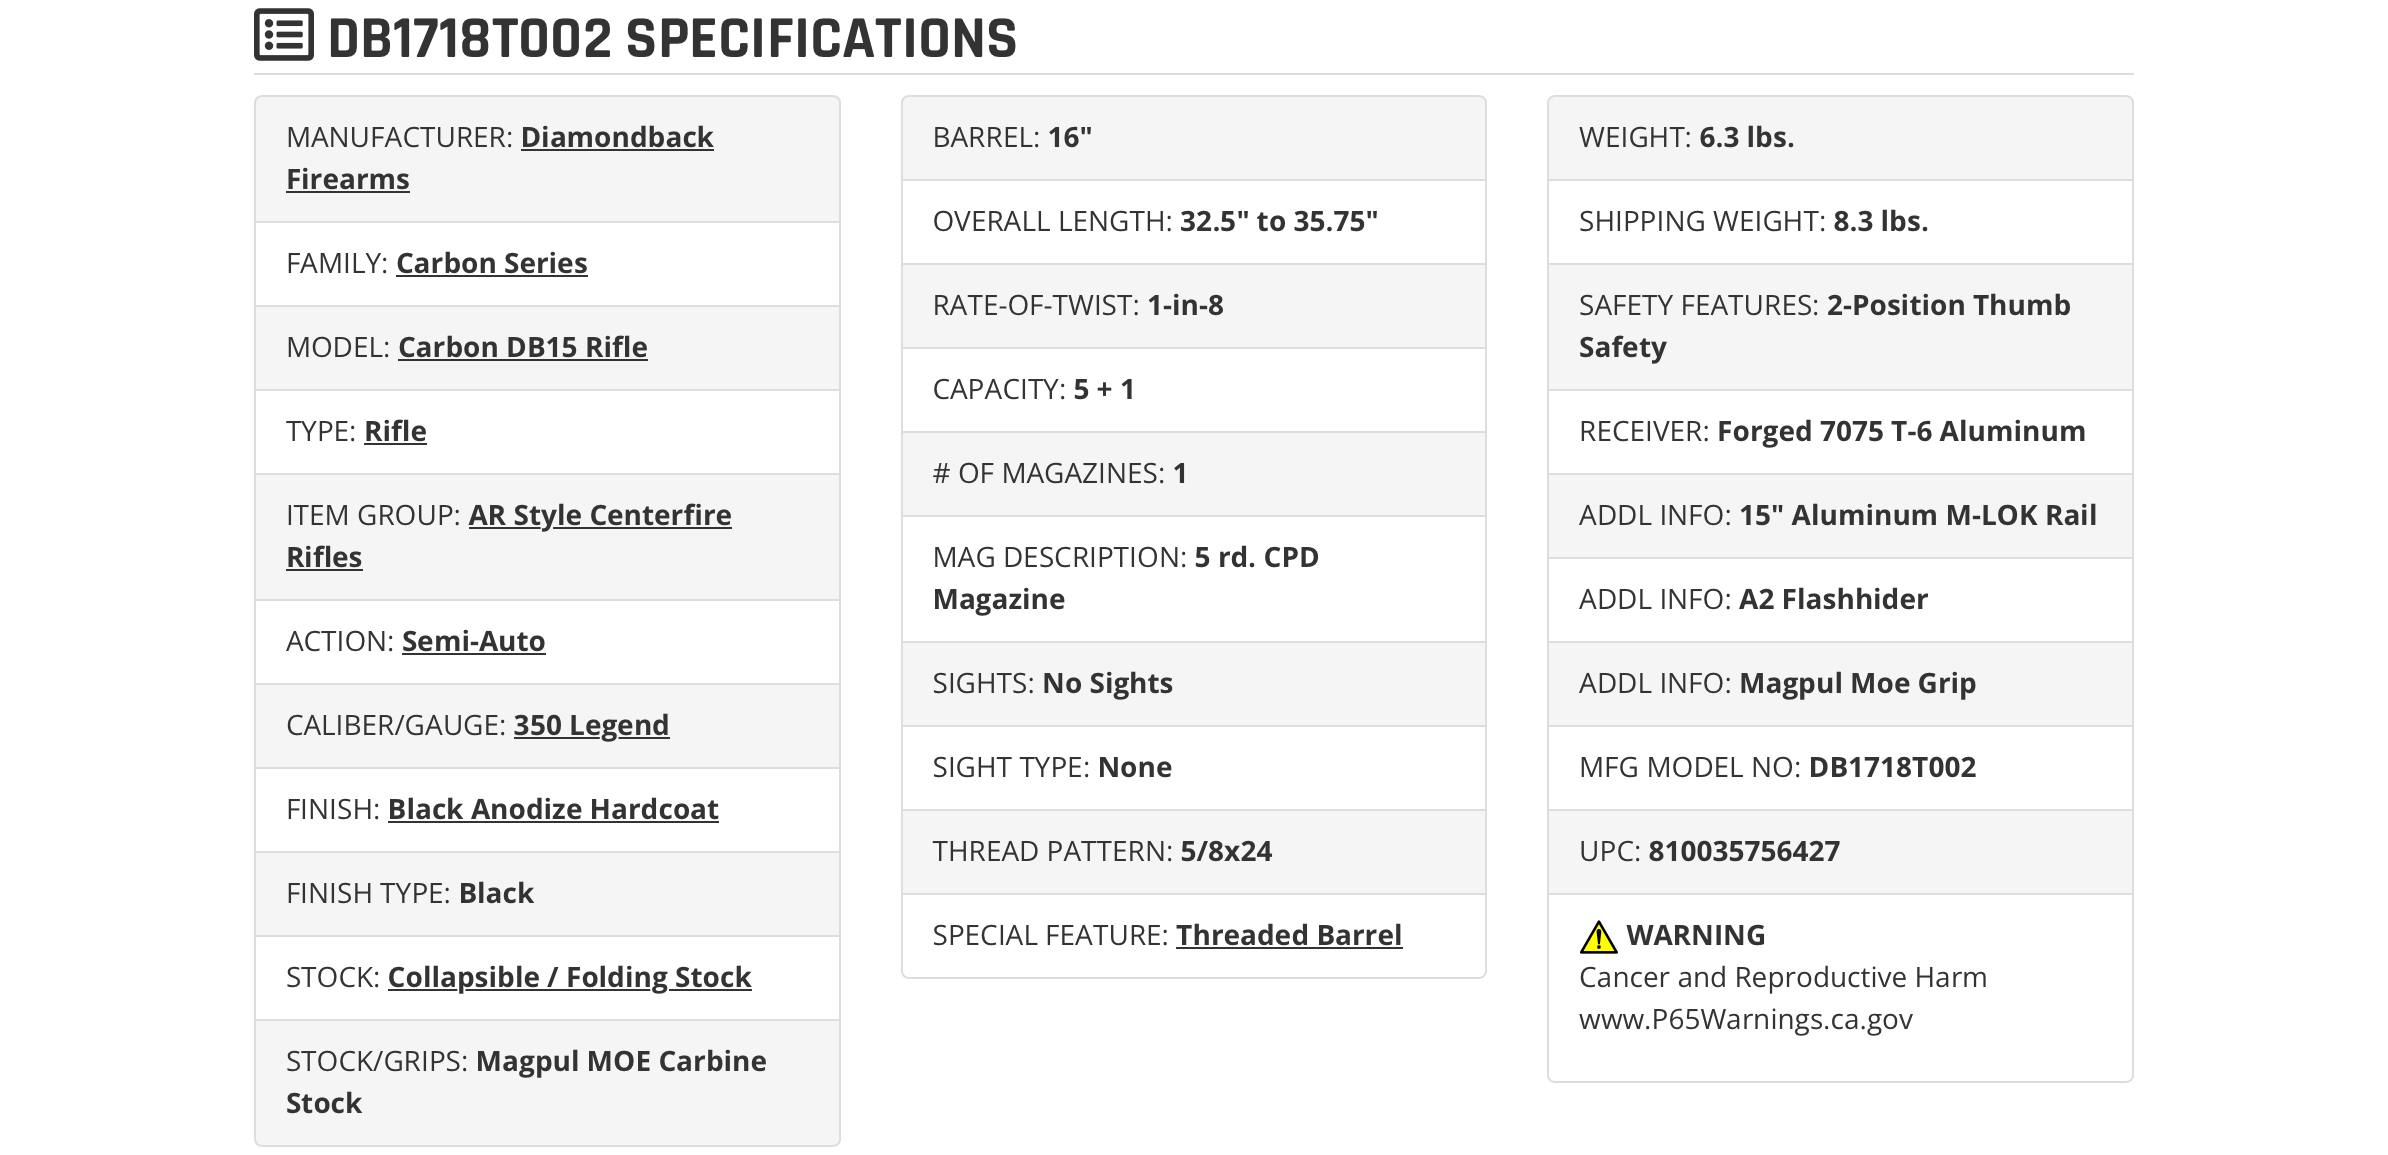
Task: Open the Collapsible / Folding Stock link
Action: [569, 977]
